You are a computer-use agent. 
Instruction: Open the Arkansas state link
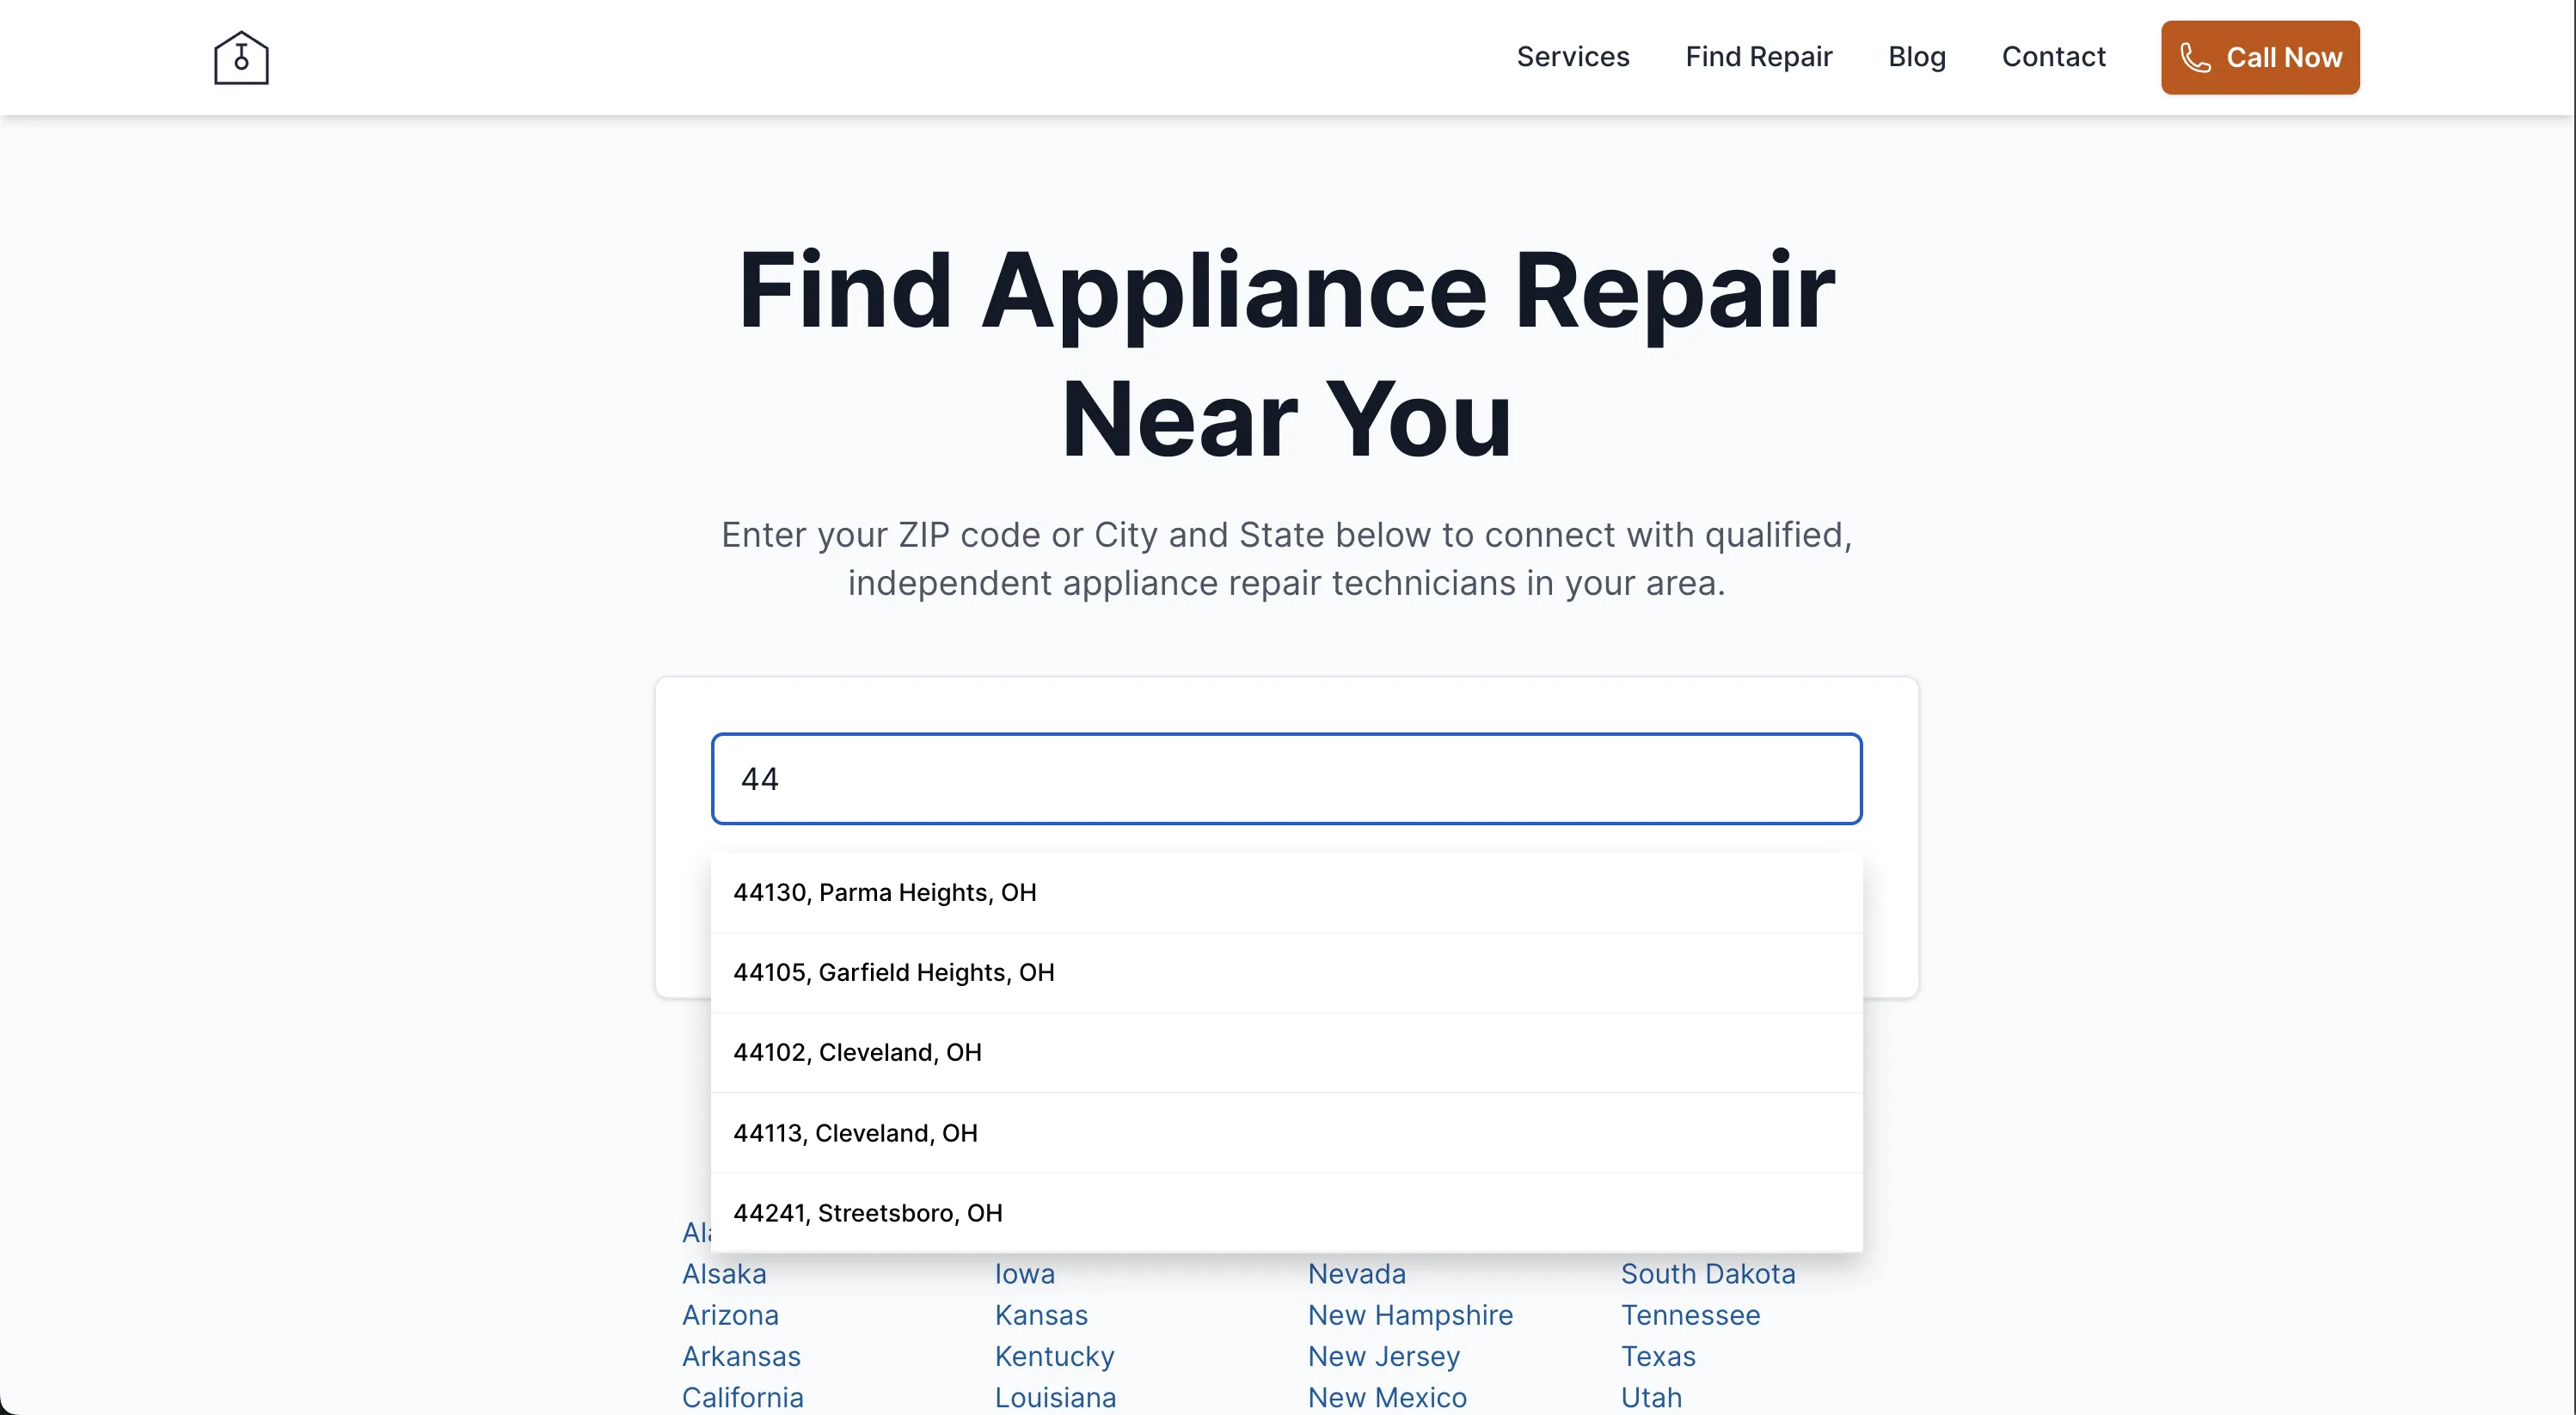click(x=741, y=1356)
